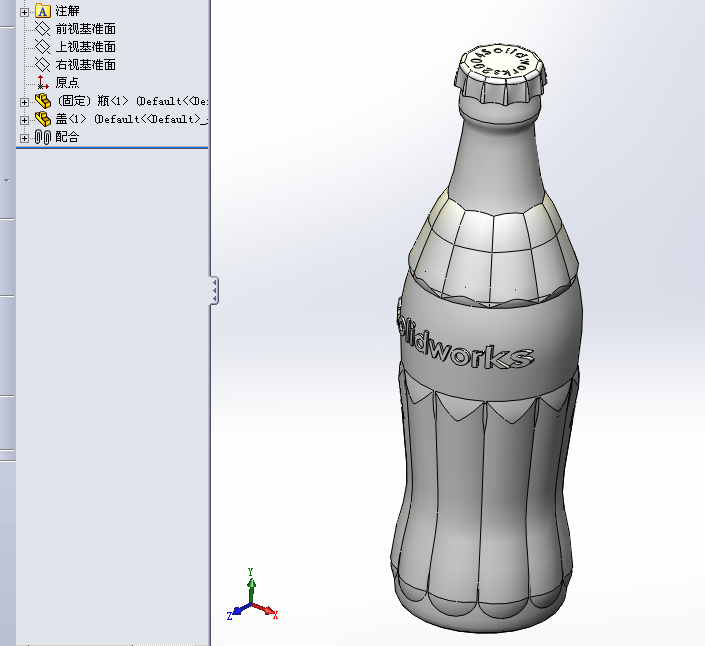Collapse the feature tree panel handle

[215, 290]
